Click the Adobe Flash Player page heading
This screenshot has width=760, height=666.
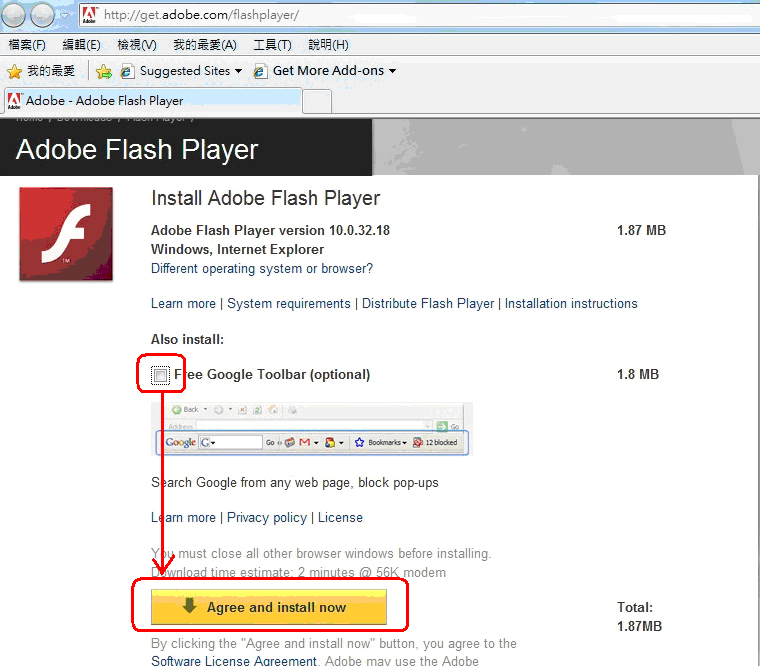(137, 149)
